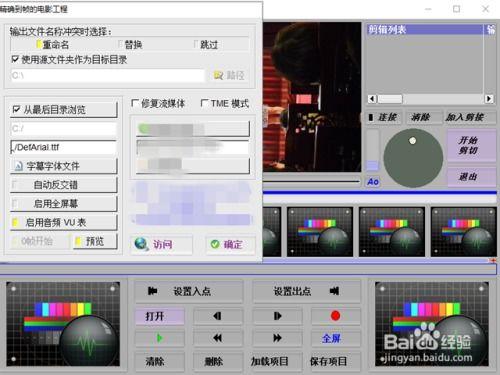Click the 打开 open button
500x375 pixels.
click(x=160, y=316)
